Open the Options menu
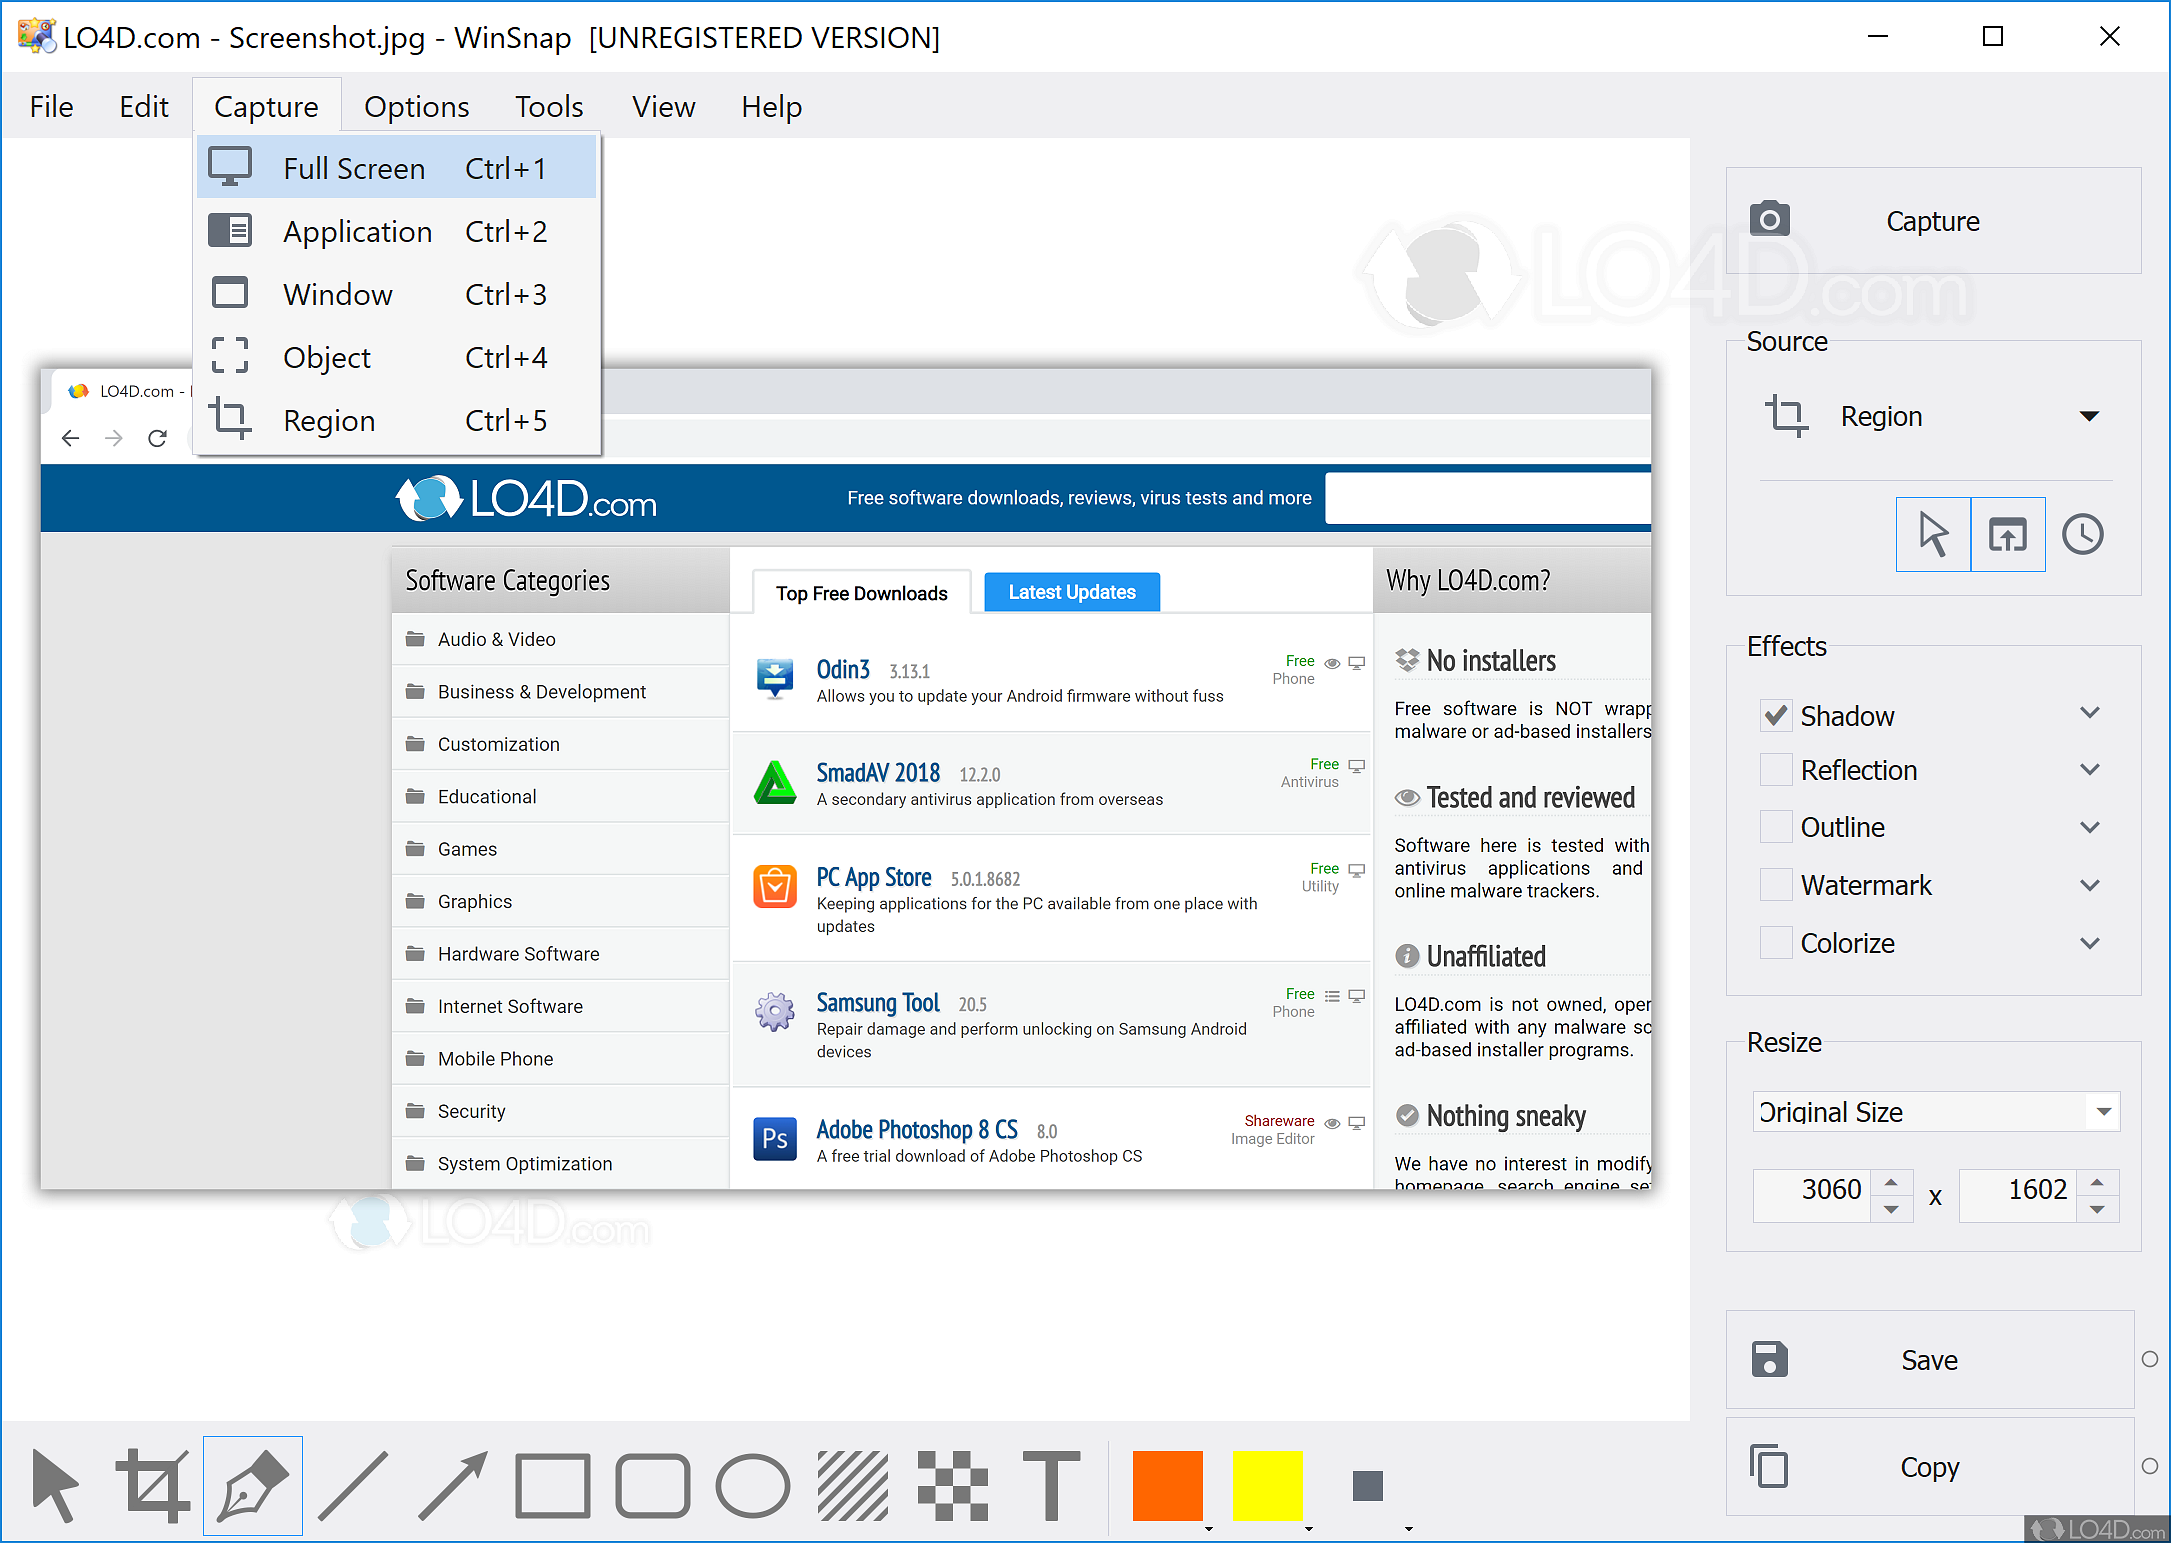Image resolution: width=2171 pixels, height=1543 pixels. tap(416, 106)
